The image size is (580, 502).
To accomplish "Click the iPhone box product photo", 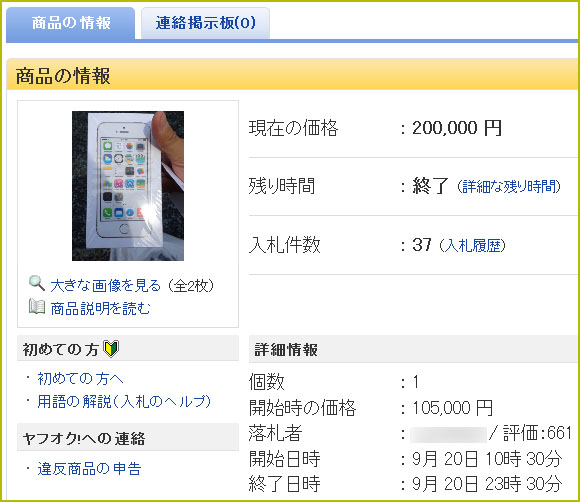I will tap(128, 186).
